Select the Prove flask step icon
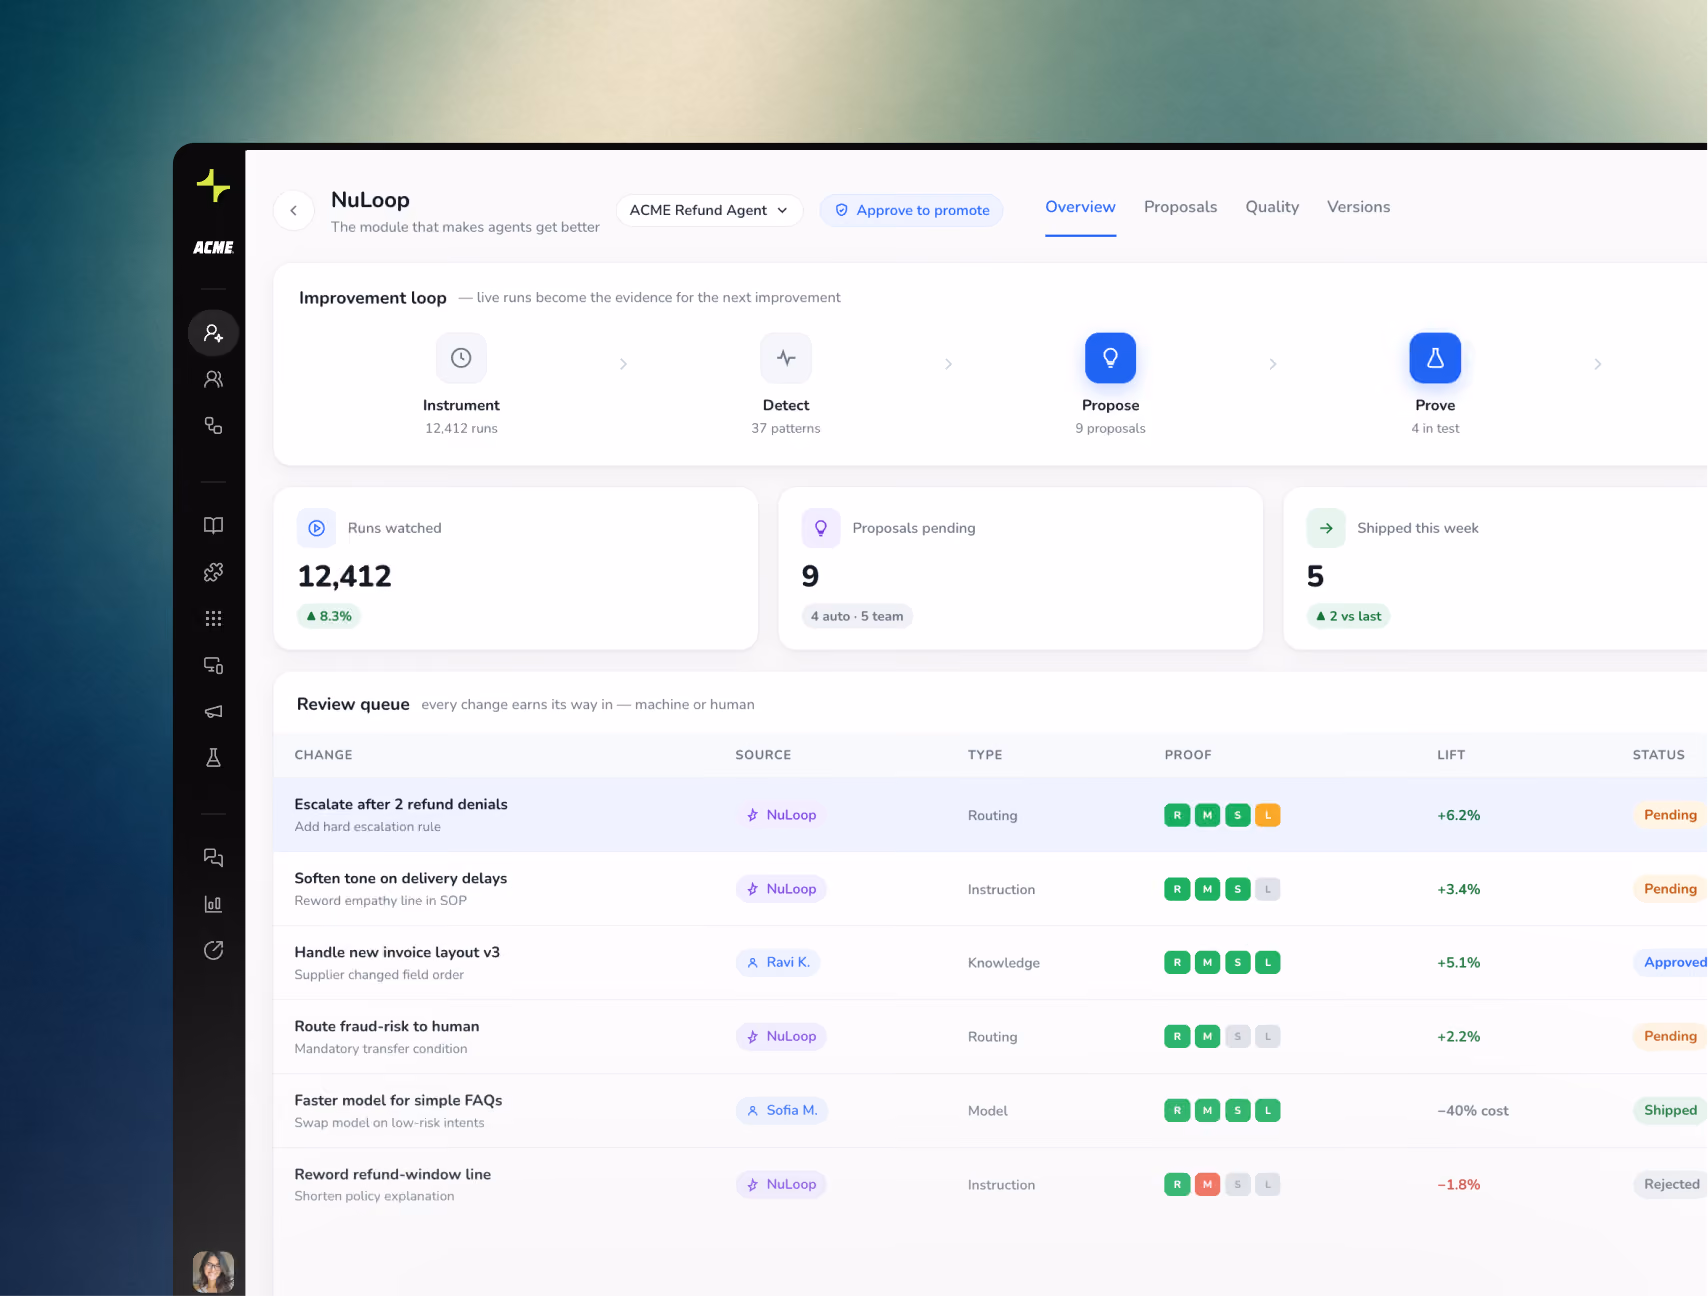This screenshot has height=1296, width=1708. click(x=1435, y=358)
